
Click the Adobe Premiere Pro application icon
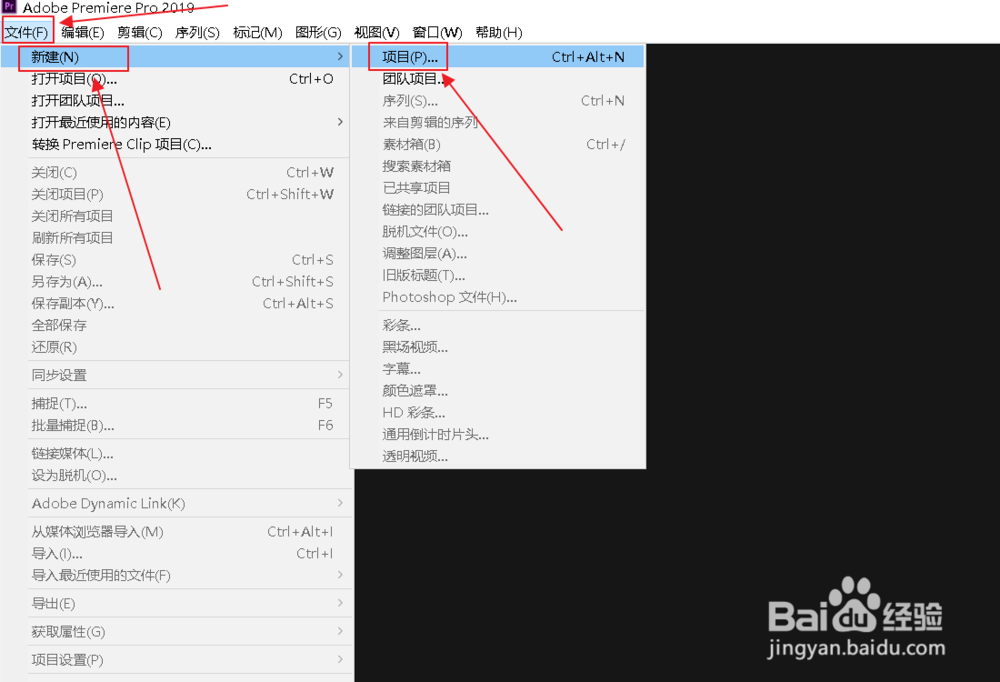tap(8, 9)
